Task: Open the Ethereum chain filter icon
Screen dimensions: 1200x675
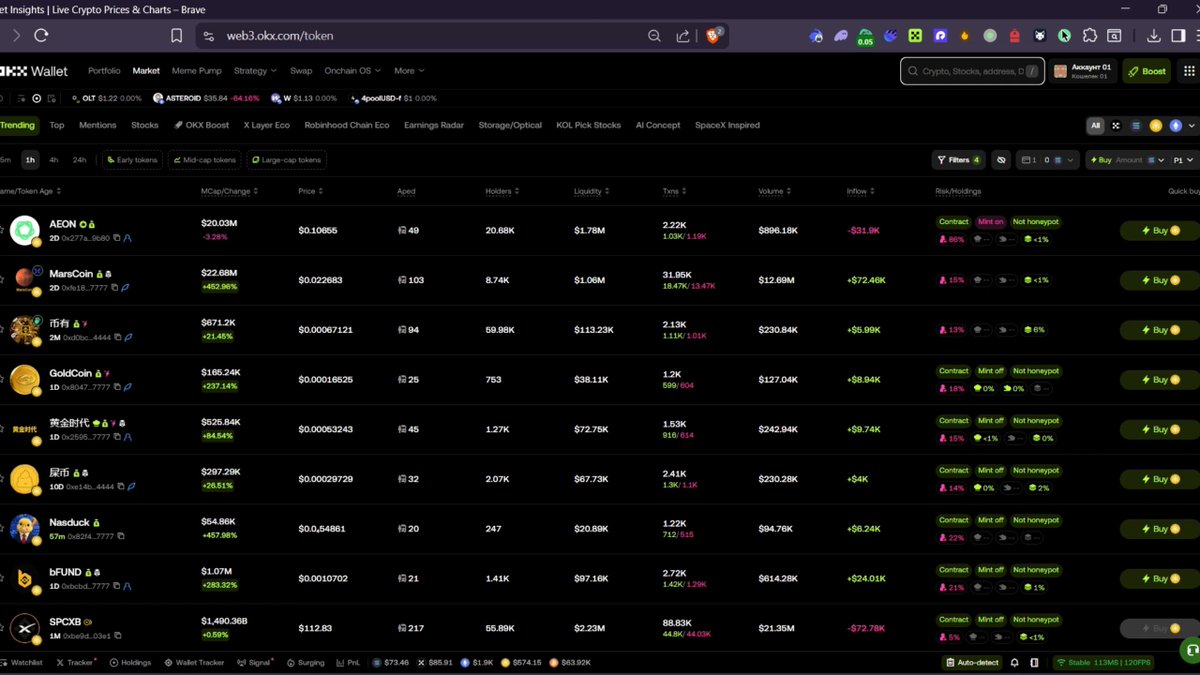Action: [1176, 126]
